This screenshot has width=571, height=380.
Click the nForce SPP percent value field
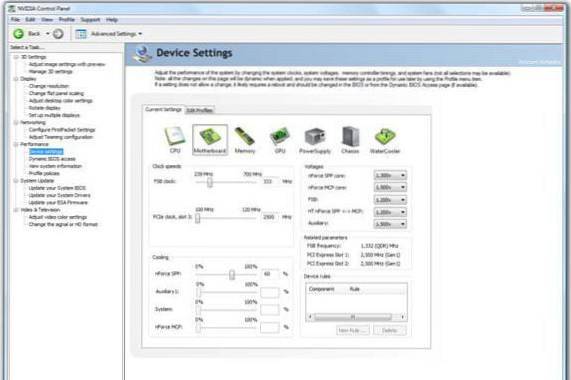[270, 274]
